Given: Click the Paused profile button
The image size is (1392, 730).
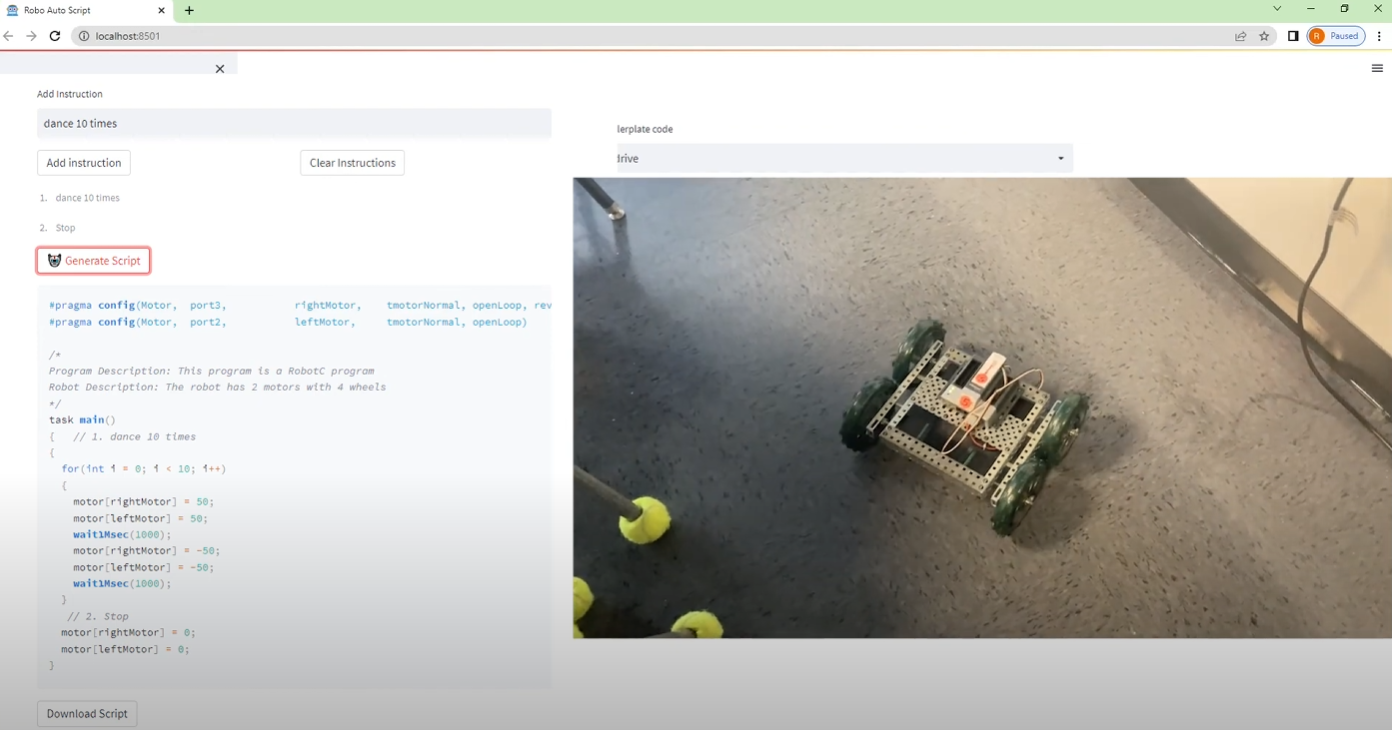Looking at the screenshot, I should [1336, 36].
